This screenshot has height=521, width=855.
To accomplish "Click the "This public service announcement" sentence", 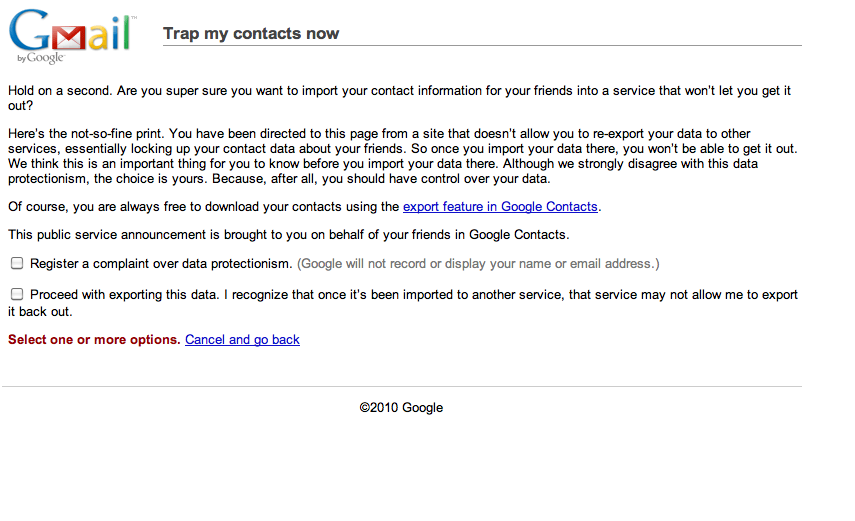I will (288, 235).
